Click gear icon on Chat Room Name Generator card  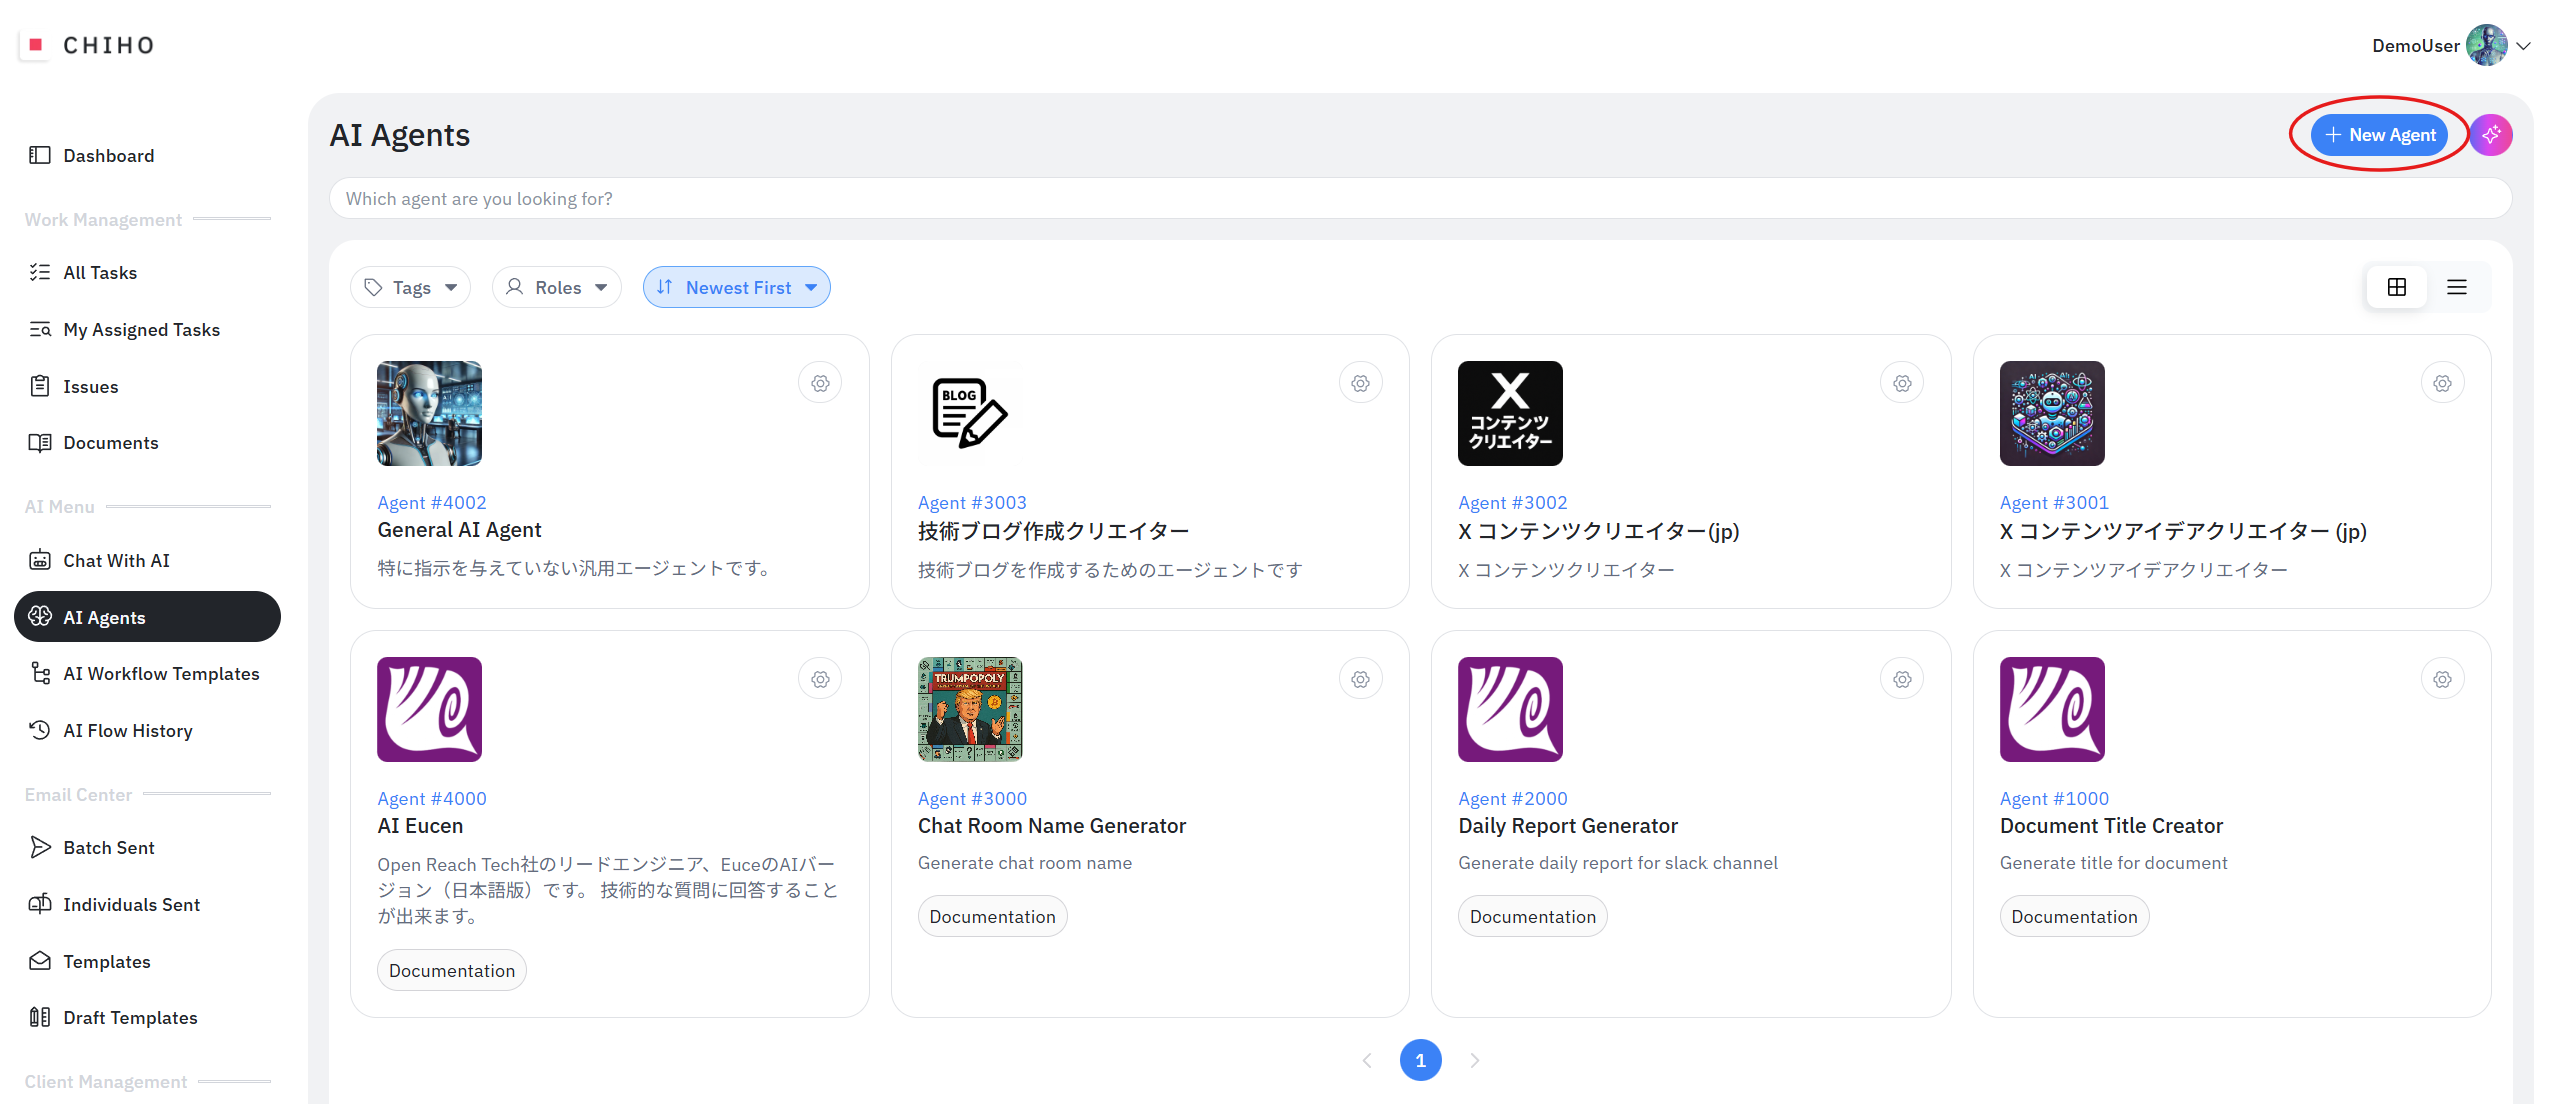point(1360,679)
